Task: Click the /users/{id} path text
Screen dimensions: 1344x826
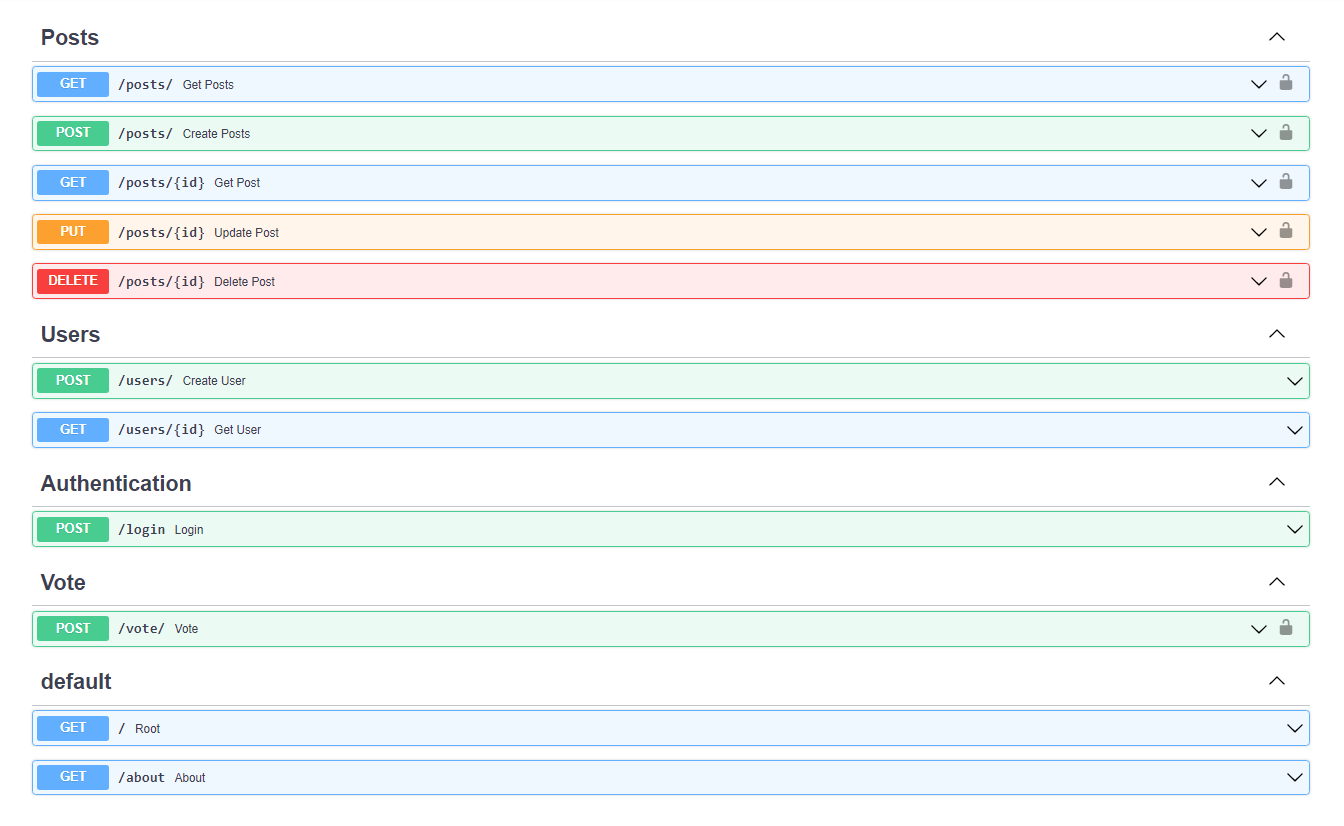Action: (x=161, y=430)
